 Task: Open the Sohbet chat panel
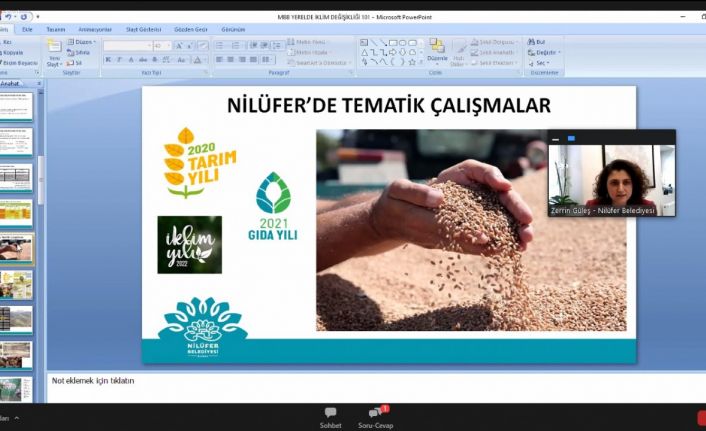pos(330,416)
